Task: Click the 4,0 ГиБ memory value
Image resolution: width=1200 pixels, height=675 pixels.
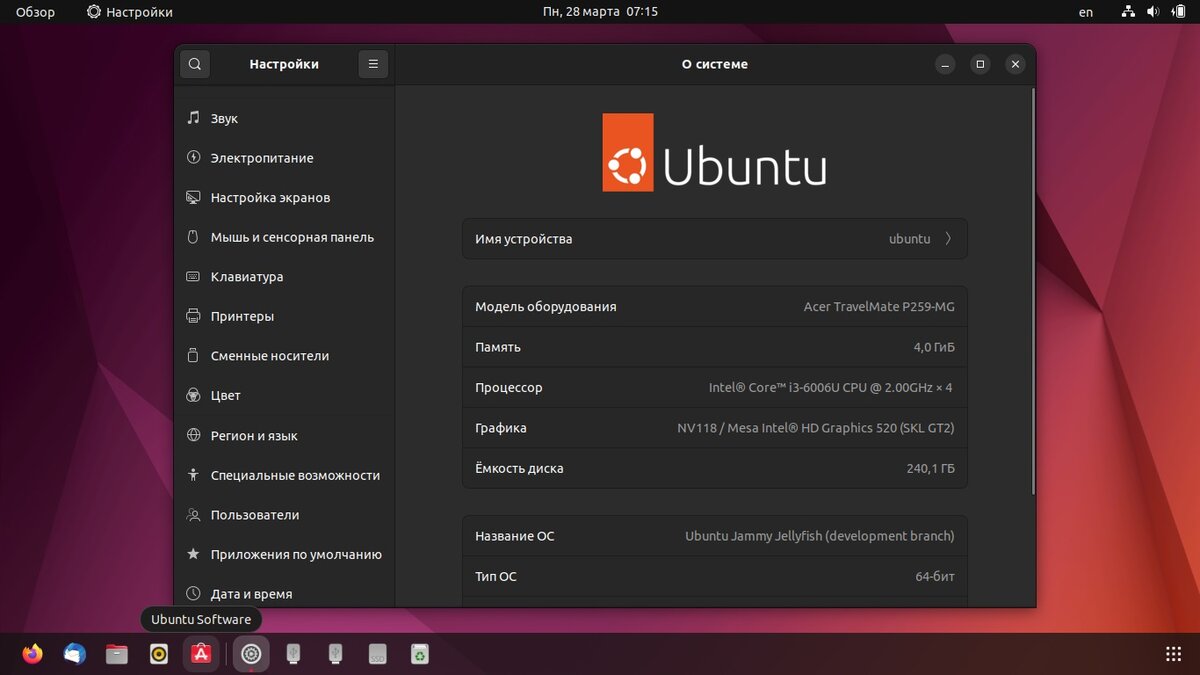Action: pyautogui.click(x=934, y=347)
